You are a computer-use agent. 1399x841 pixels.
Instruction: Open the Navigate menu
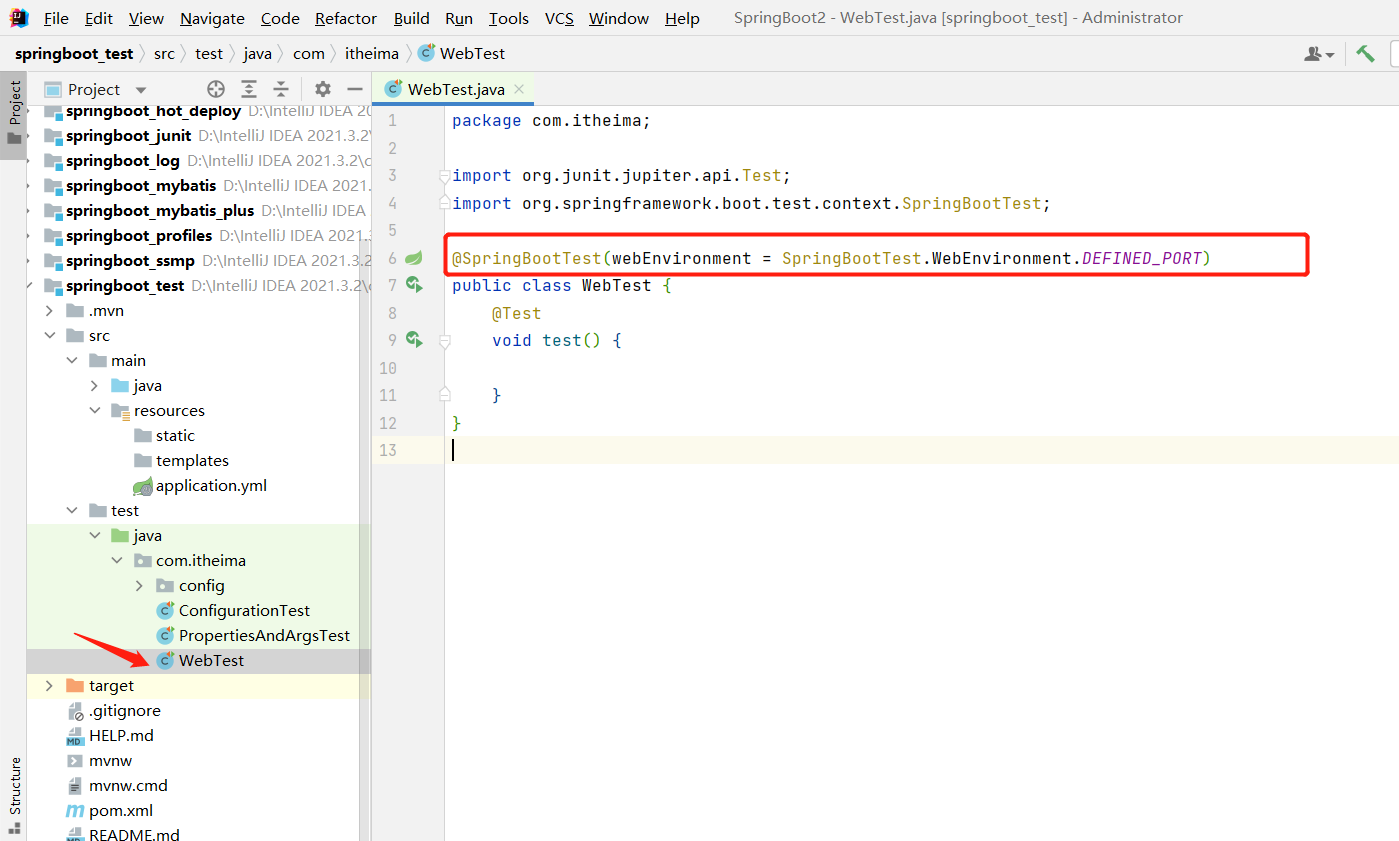[x=212, y=18]
